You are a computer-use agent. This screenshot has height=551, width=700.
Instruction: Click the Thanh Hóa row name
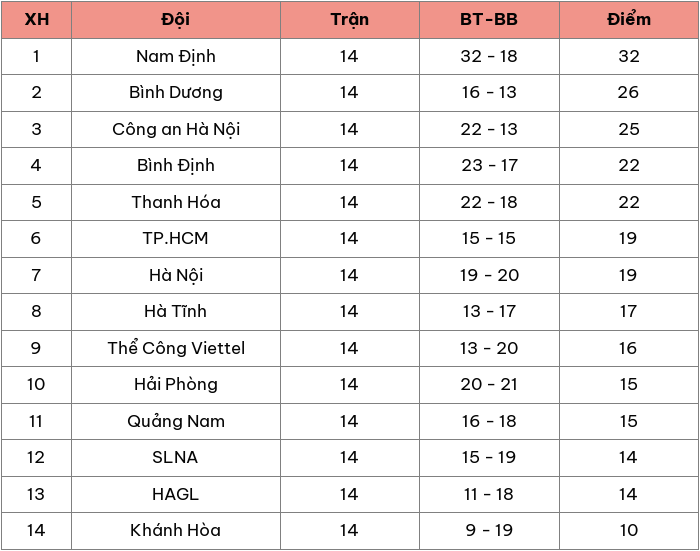176,202
